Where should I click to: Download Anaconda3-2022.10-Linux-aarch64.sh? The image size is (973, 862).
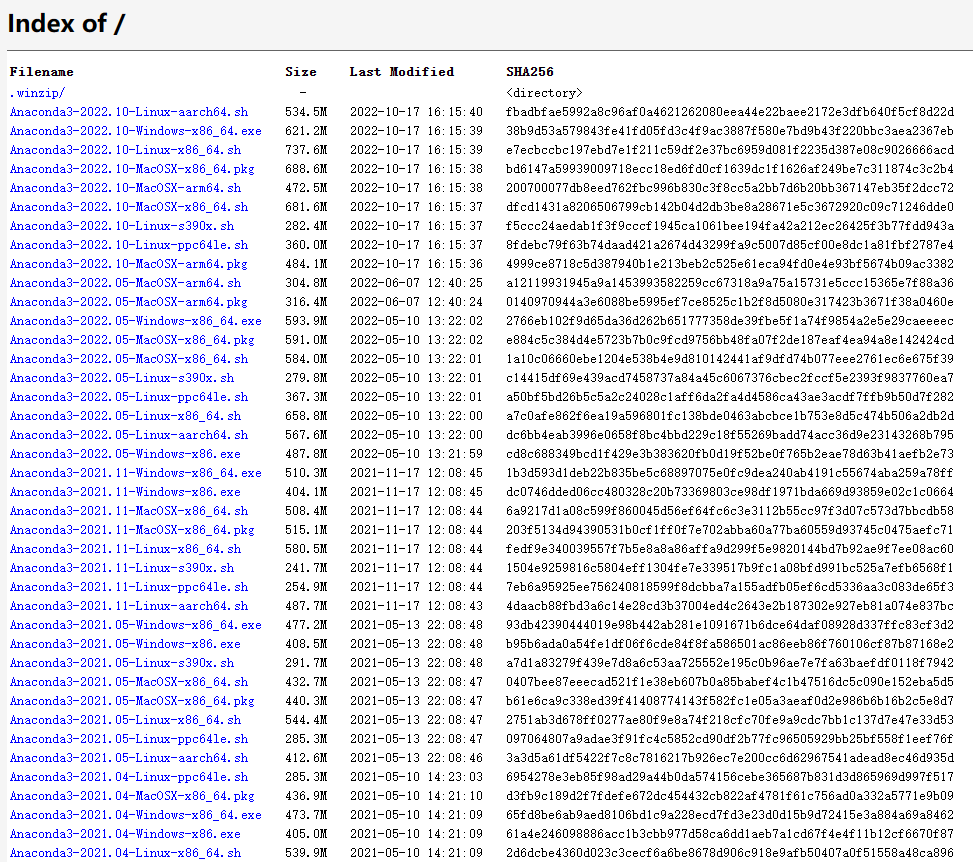[x=128, y=112]
